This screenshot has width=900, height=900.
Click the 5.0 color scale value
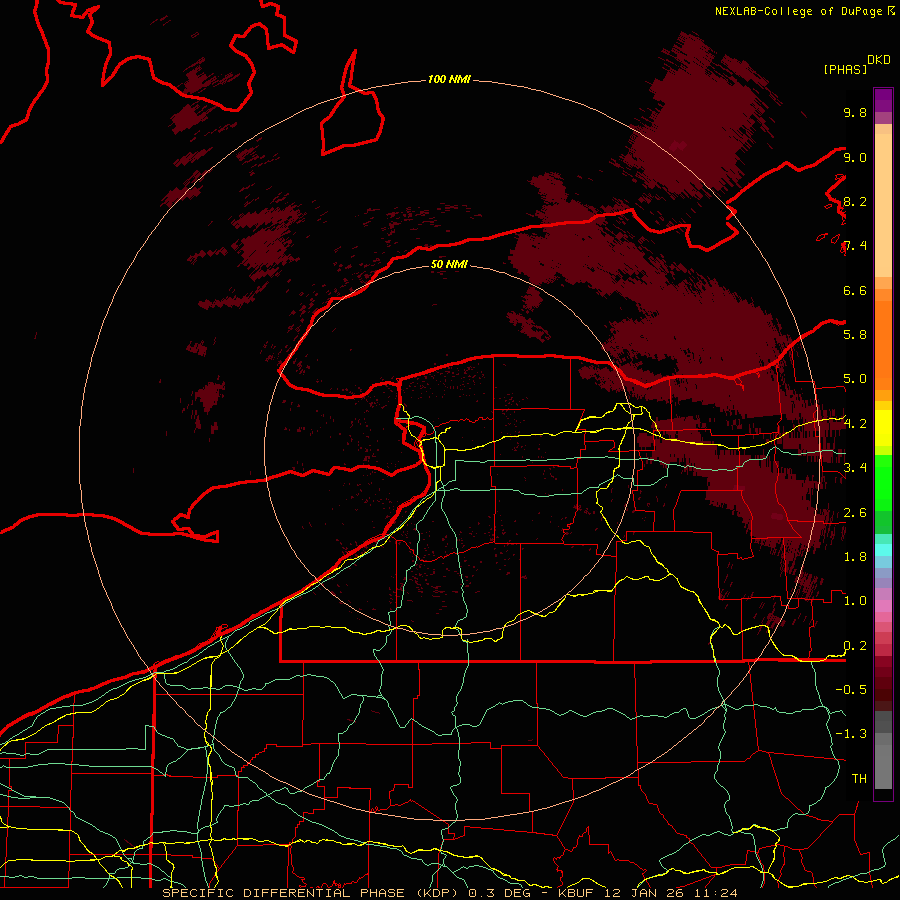click(x=855, y=379)
